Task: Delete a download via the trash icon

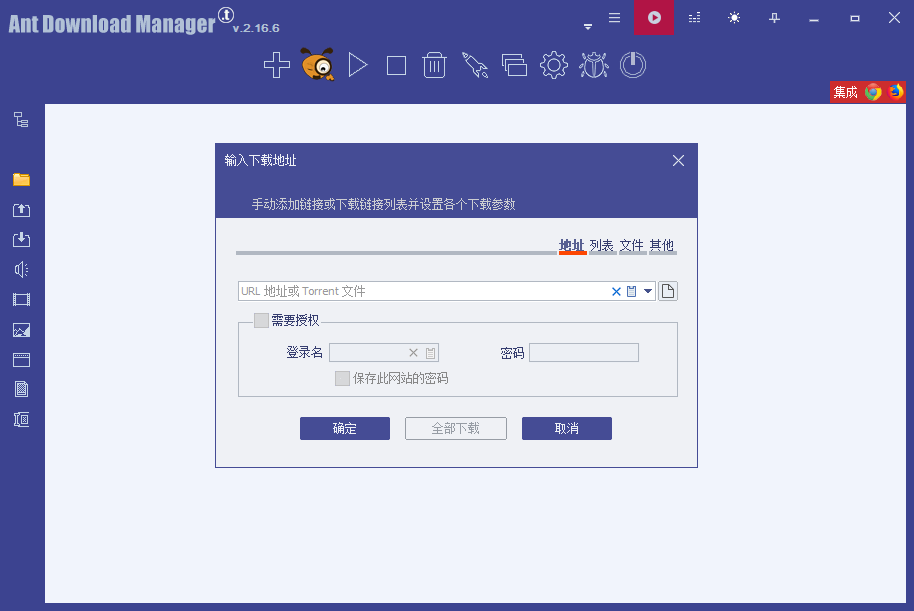Action: [434, 64]
